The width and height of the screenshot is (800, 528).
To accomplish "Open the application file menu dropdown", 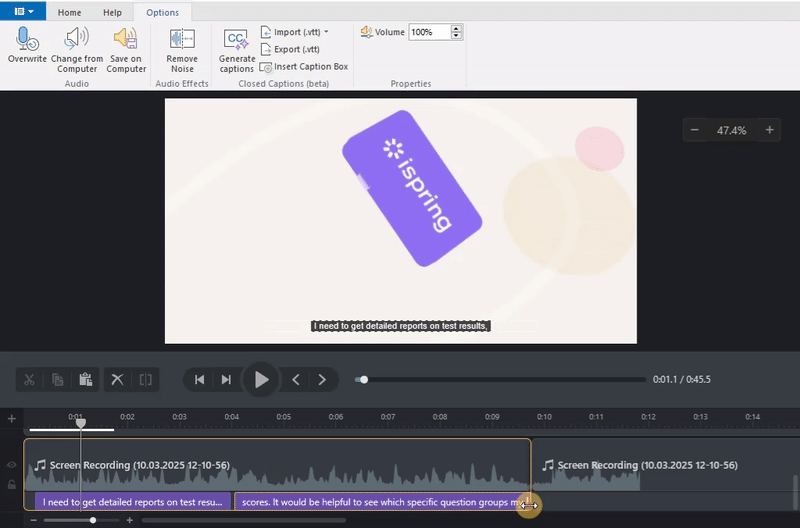I will [23, 12].
